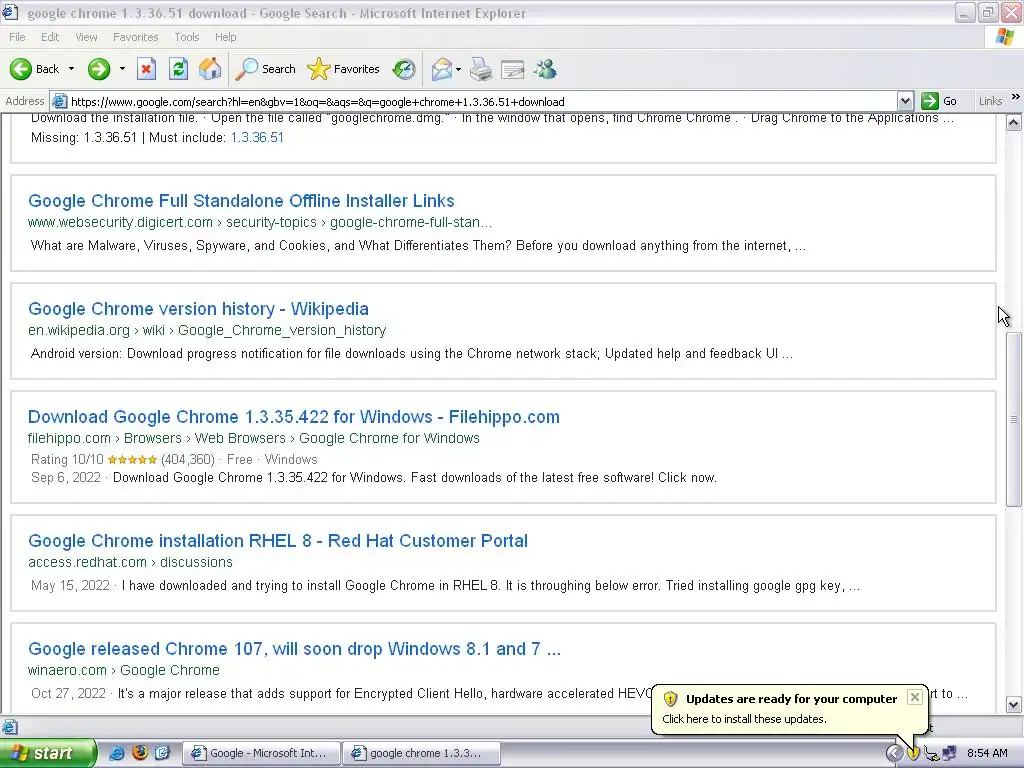Image resolution: width=1024 pixels, height=768 pixels.
Task: Click the IE page icon in status bar
Action: click(x=10, y=726)
